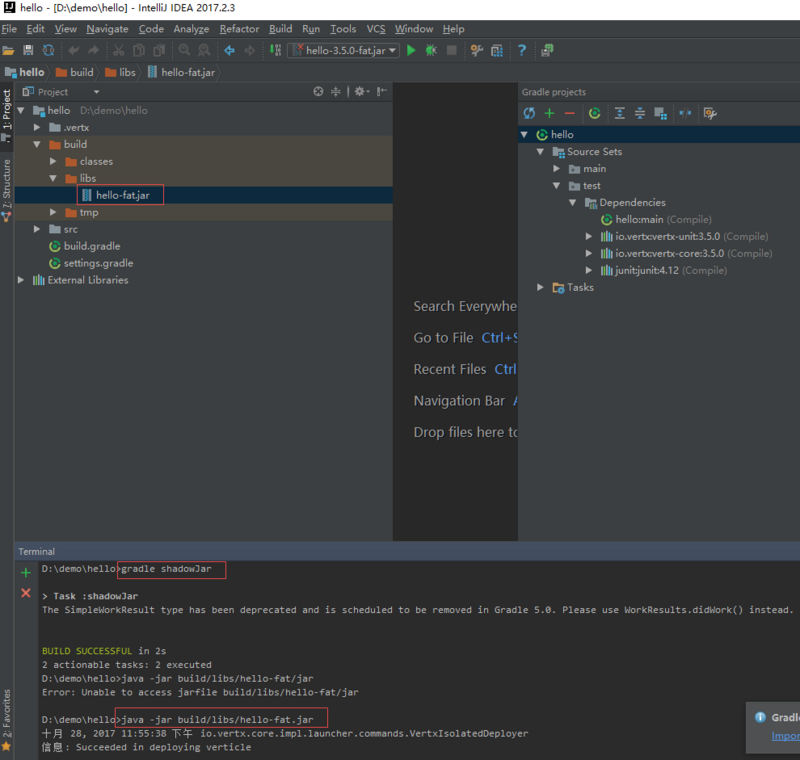
Task: Click the Build project icon
Action: pyautogui.click(x=275, y=50)
